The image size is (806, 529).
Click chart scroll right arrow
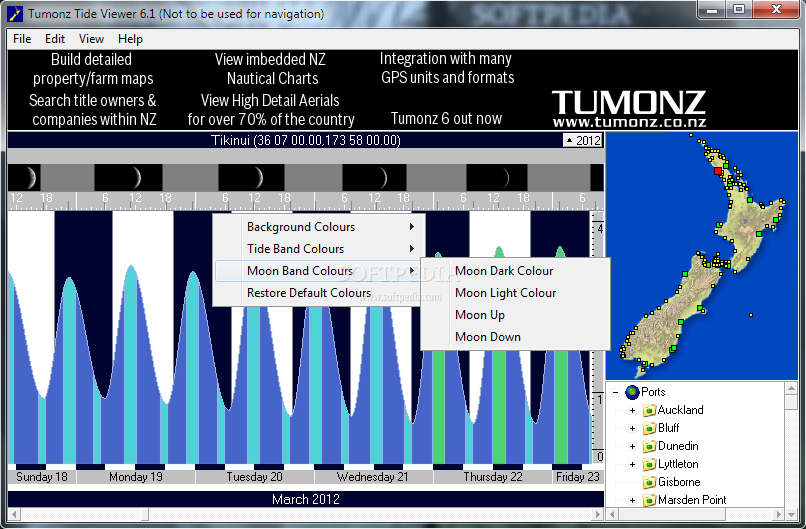(597, 514)
